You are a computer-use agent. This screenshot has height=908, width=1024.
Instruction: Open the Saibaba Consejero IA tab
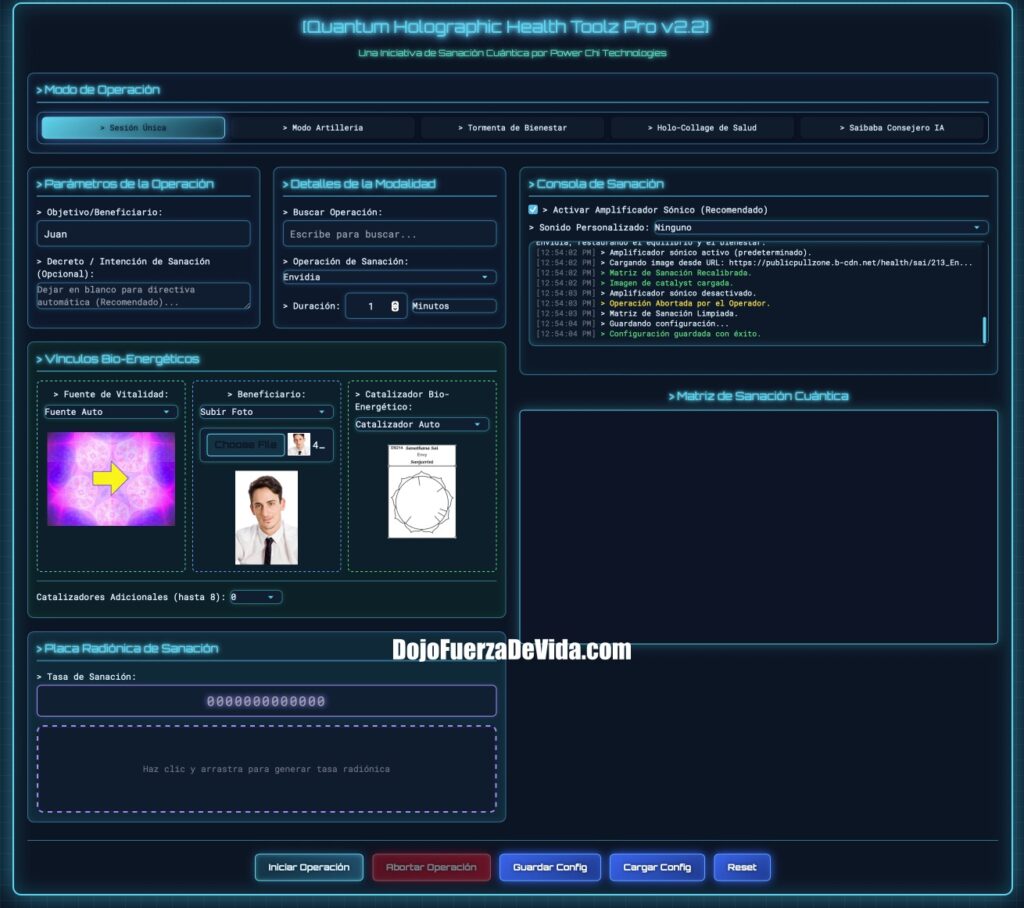point(892,127)
